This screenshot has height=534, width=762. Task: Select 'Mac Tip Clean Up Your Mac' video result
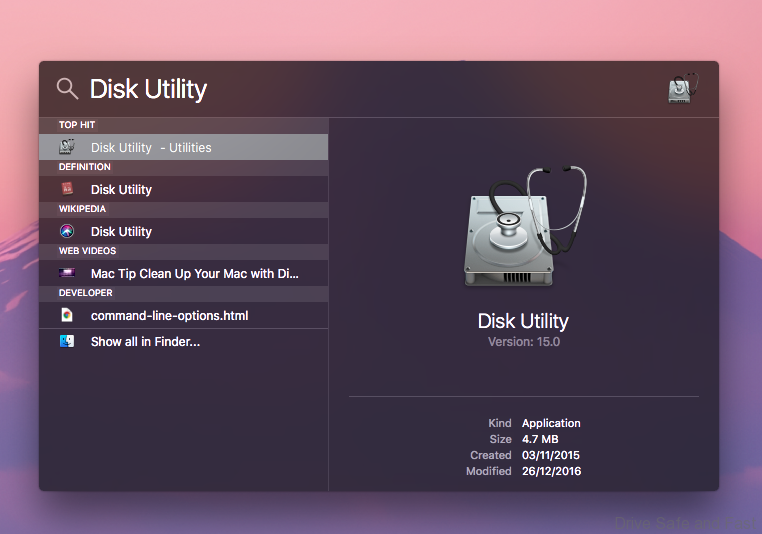[x=194, y=273]
